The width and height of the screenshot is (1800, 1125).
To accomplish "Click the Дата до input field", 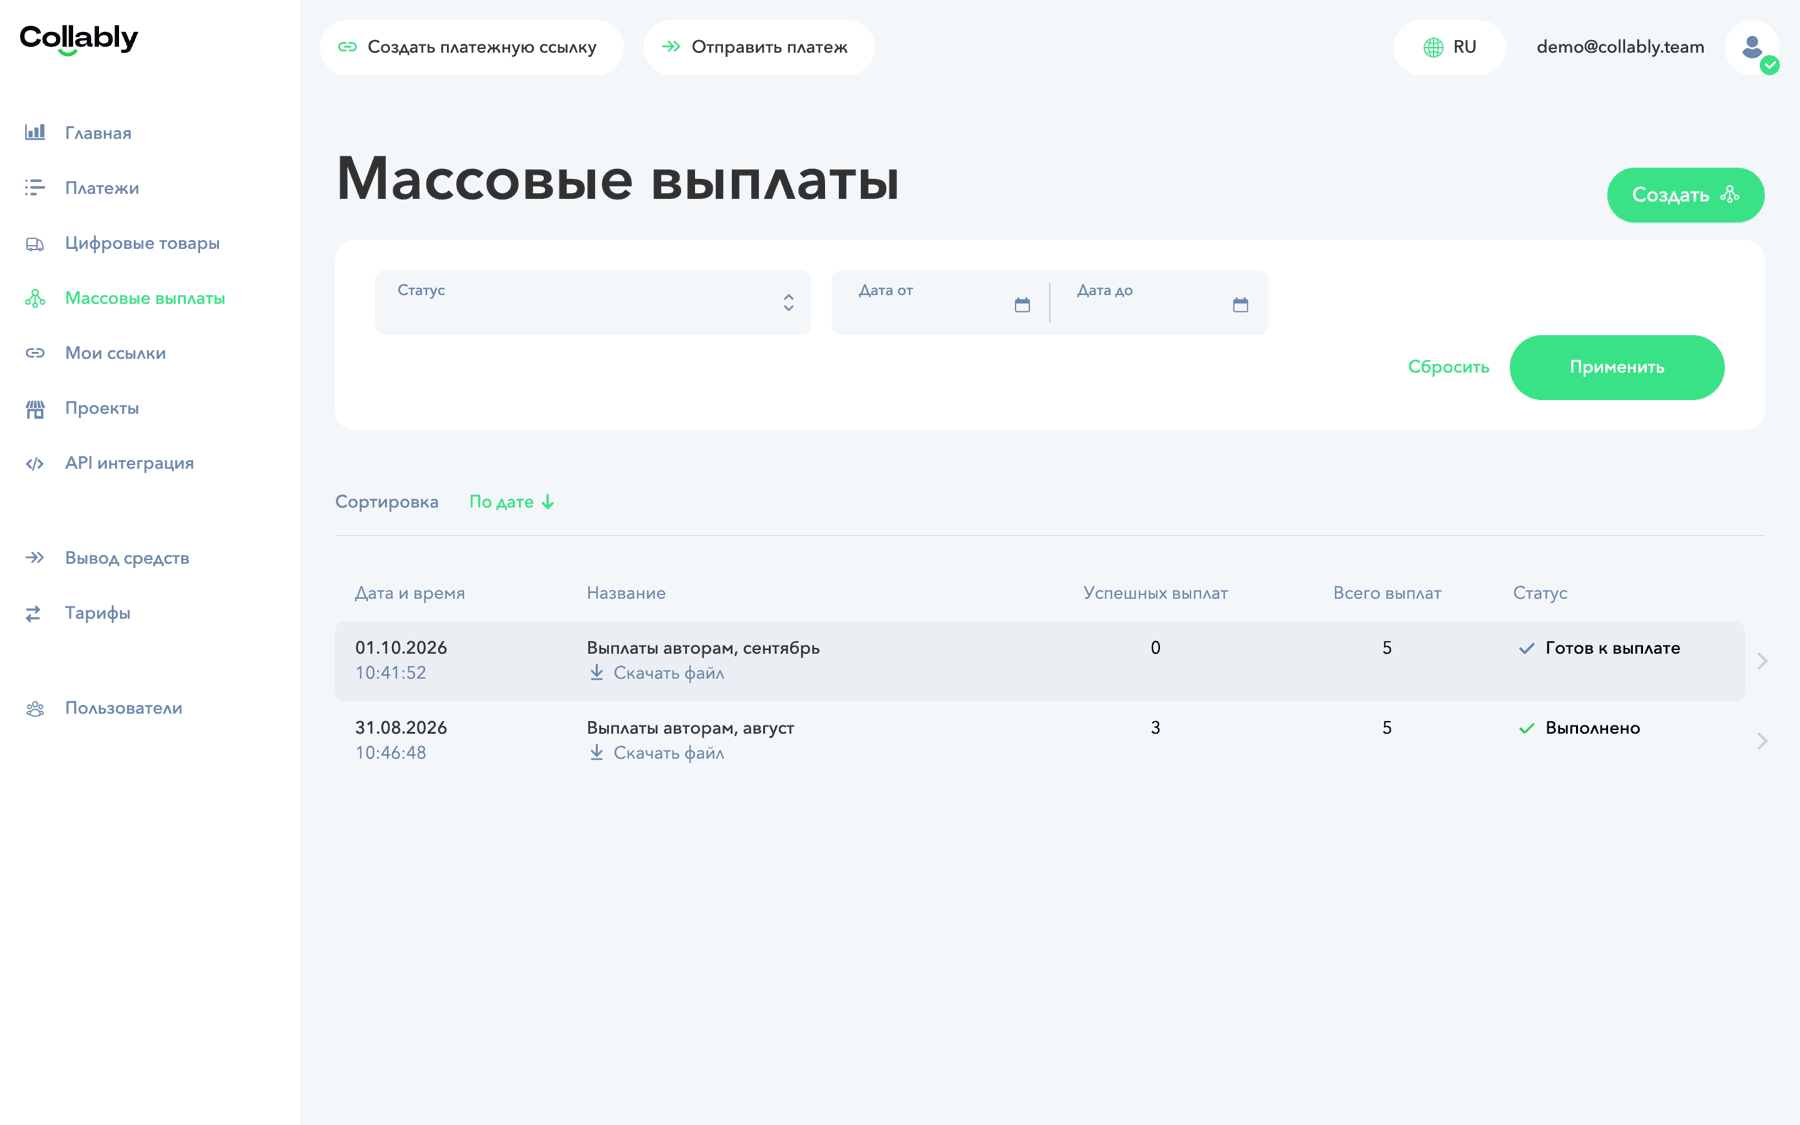I will tap(1159, 302).
